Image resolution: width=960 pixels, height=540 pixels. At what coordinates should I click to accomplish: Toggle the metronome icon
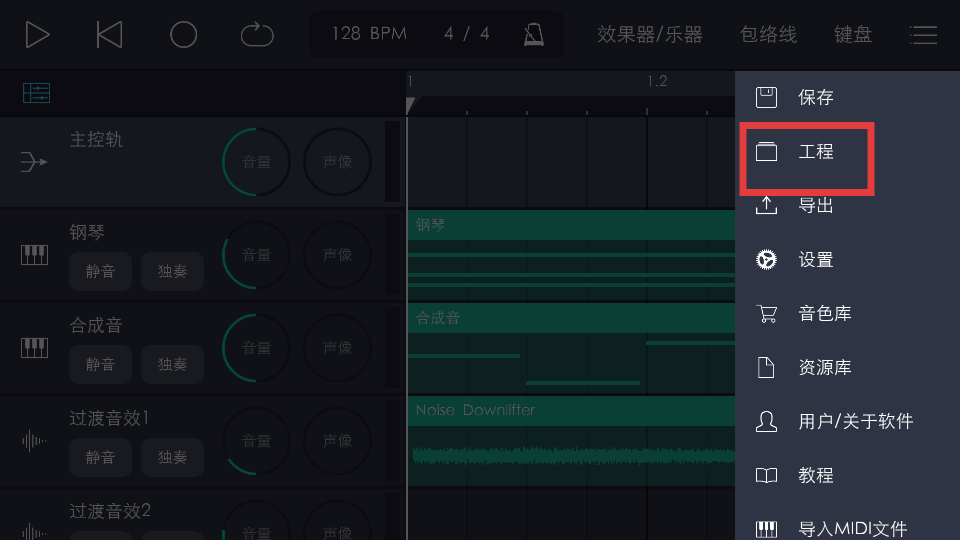point(534,35)
